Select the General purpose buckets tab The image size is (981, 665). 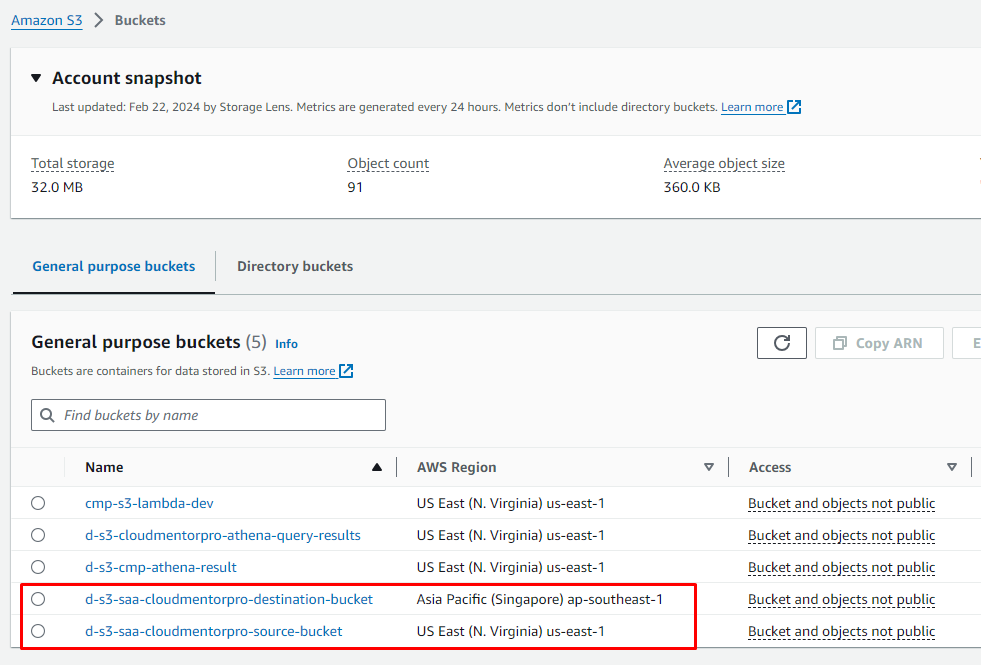(113, 266)
